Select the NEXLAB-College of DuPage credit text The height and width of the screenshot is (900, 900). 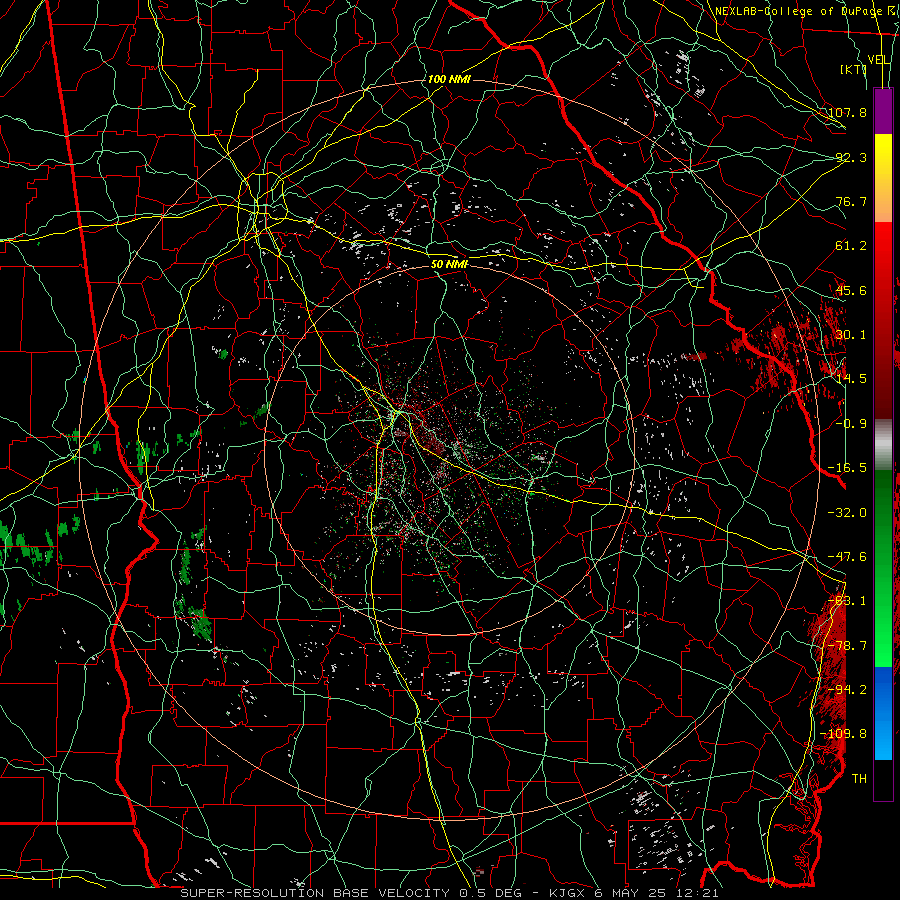[798, 11]
